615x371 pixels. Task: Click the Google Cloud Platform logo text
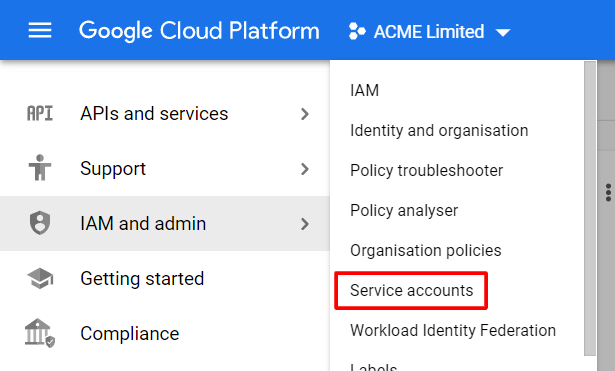[199, 31]
